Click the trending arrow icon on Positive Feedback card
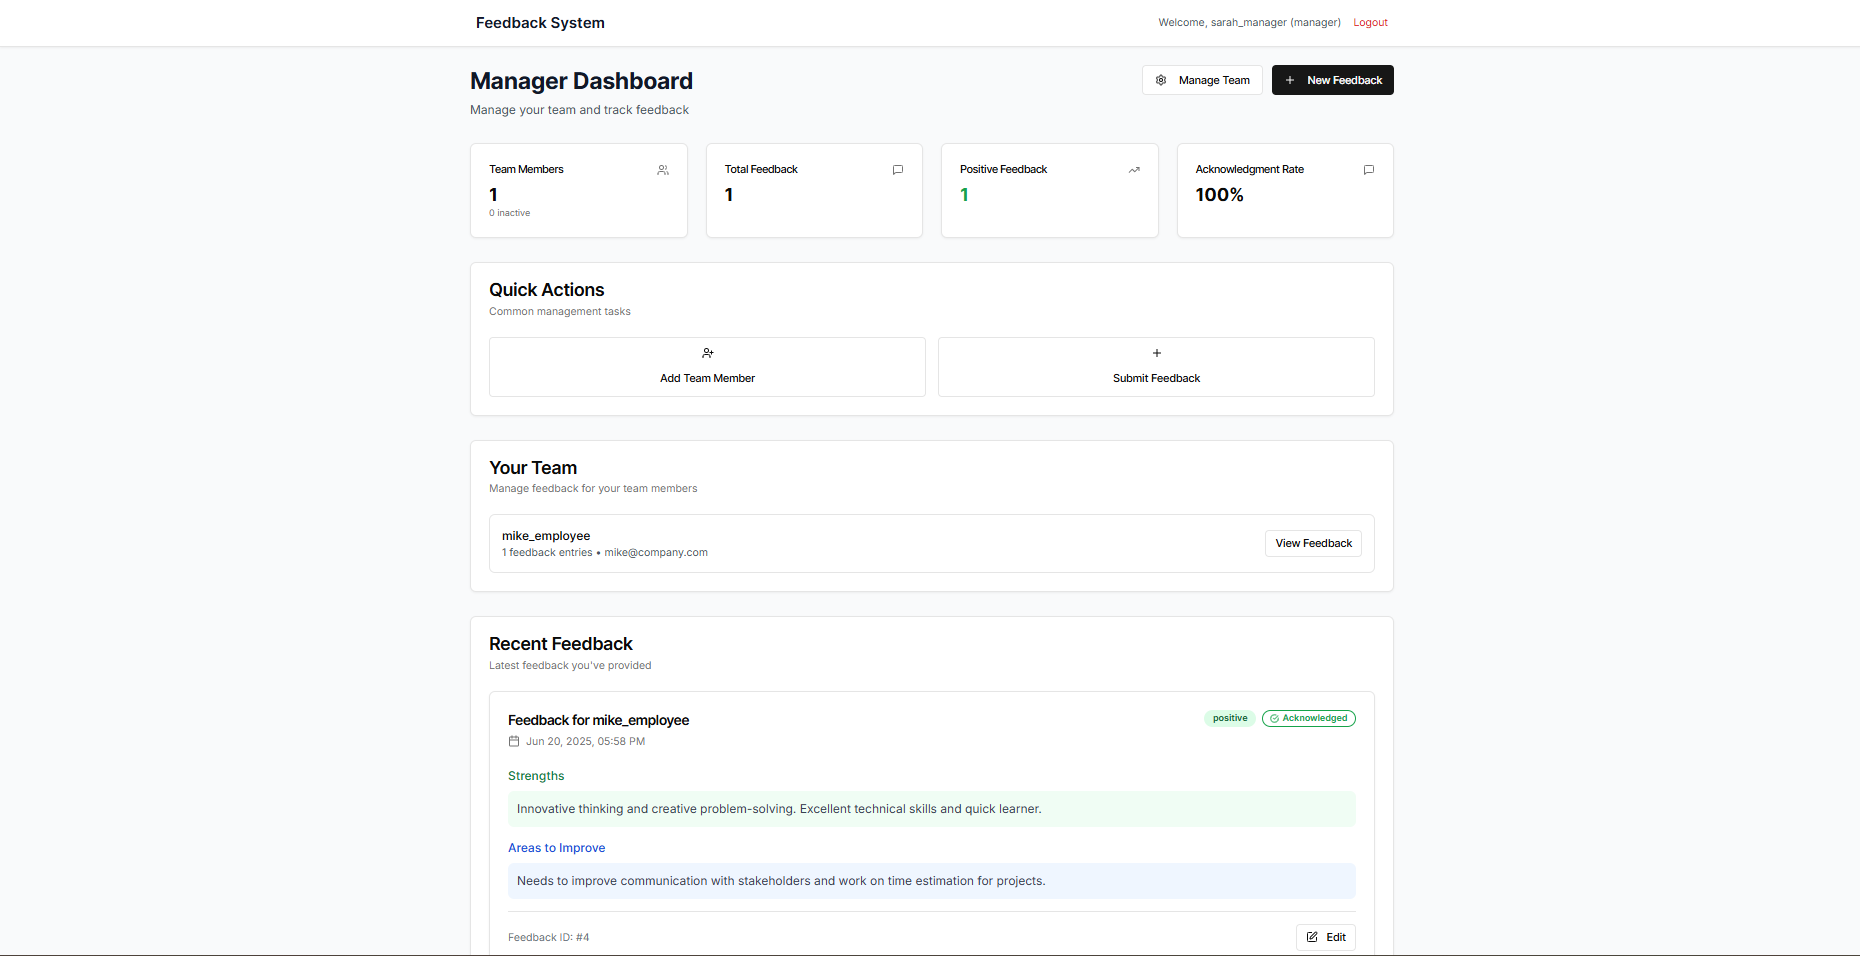The width and height of the screenshot is (1860, 956). [x=1134, y=170]
